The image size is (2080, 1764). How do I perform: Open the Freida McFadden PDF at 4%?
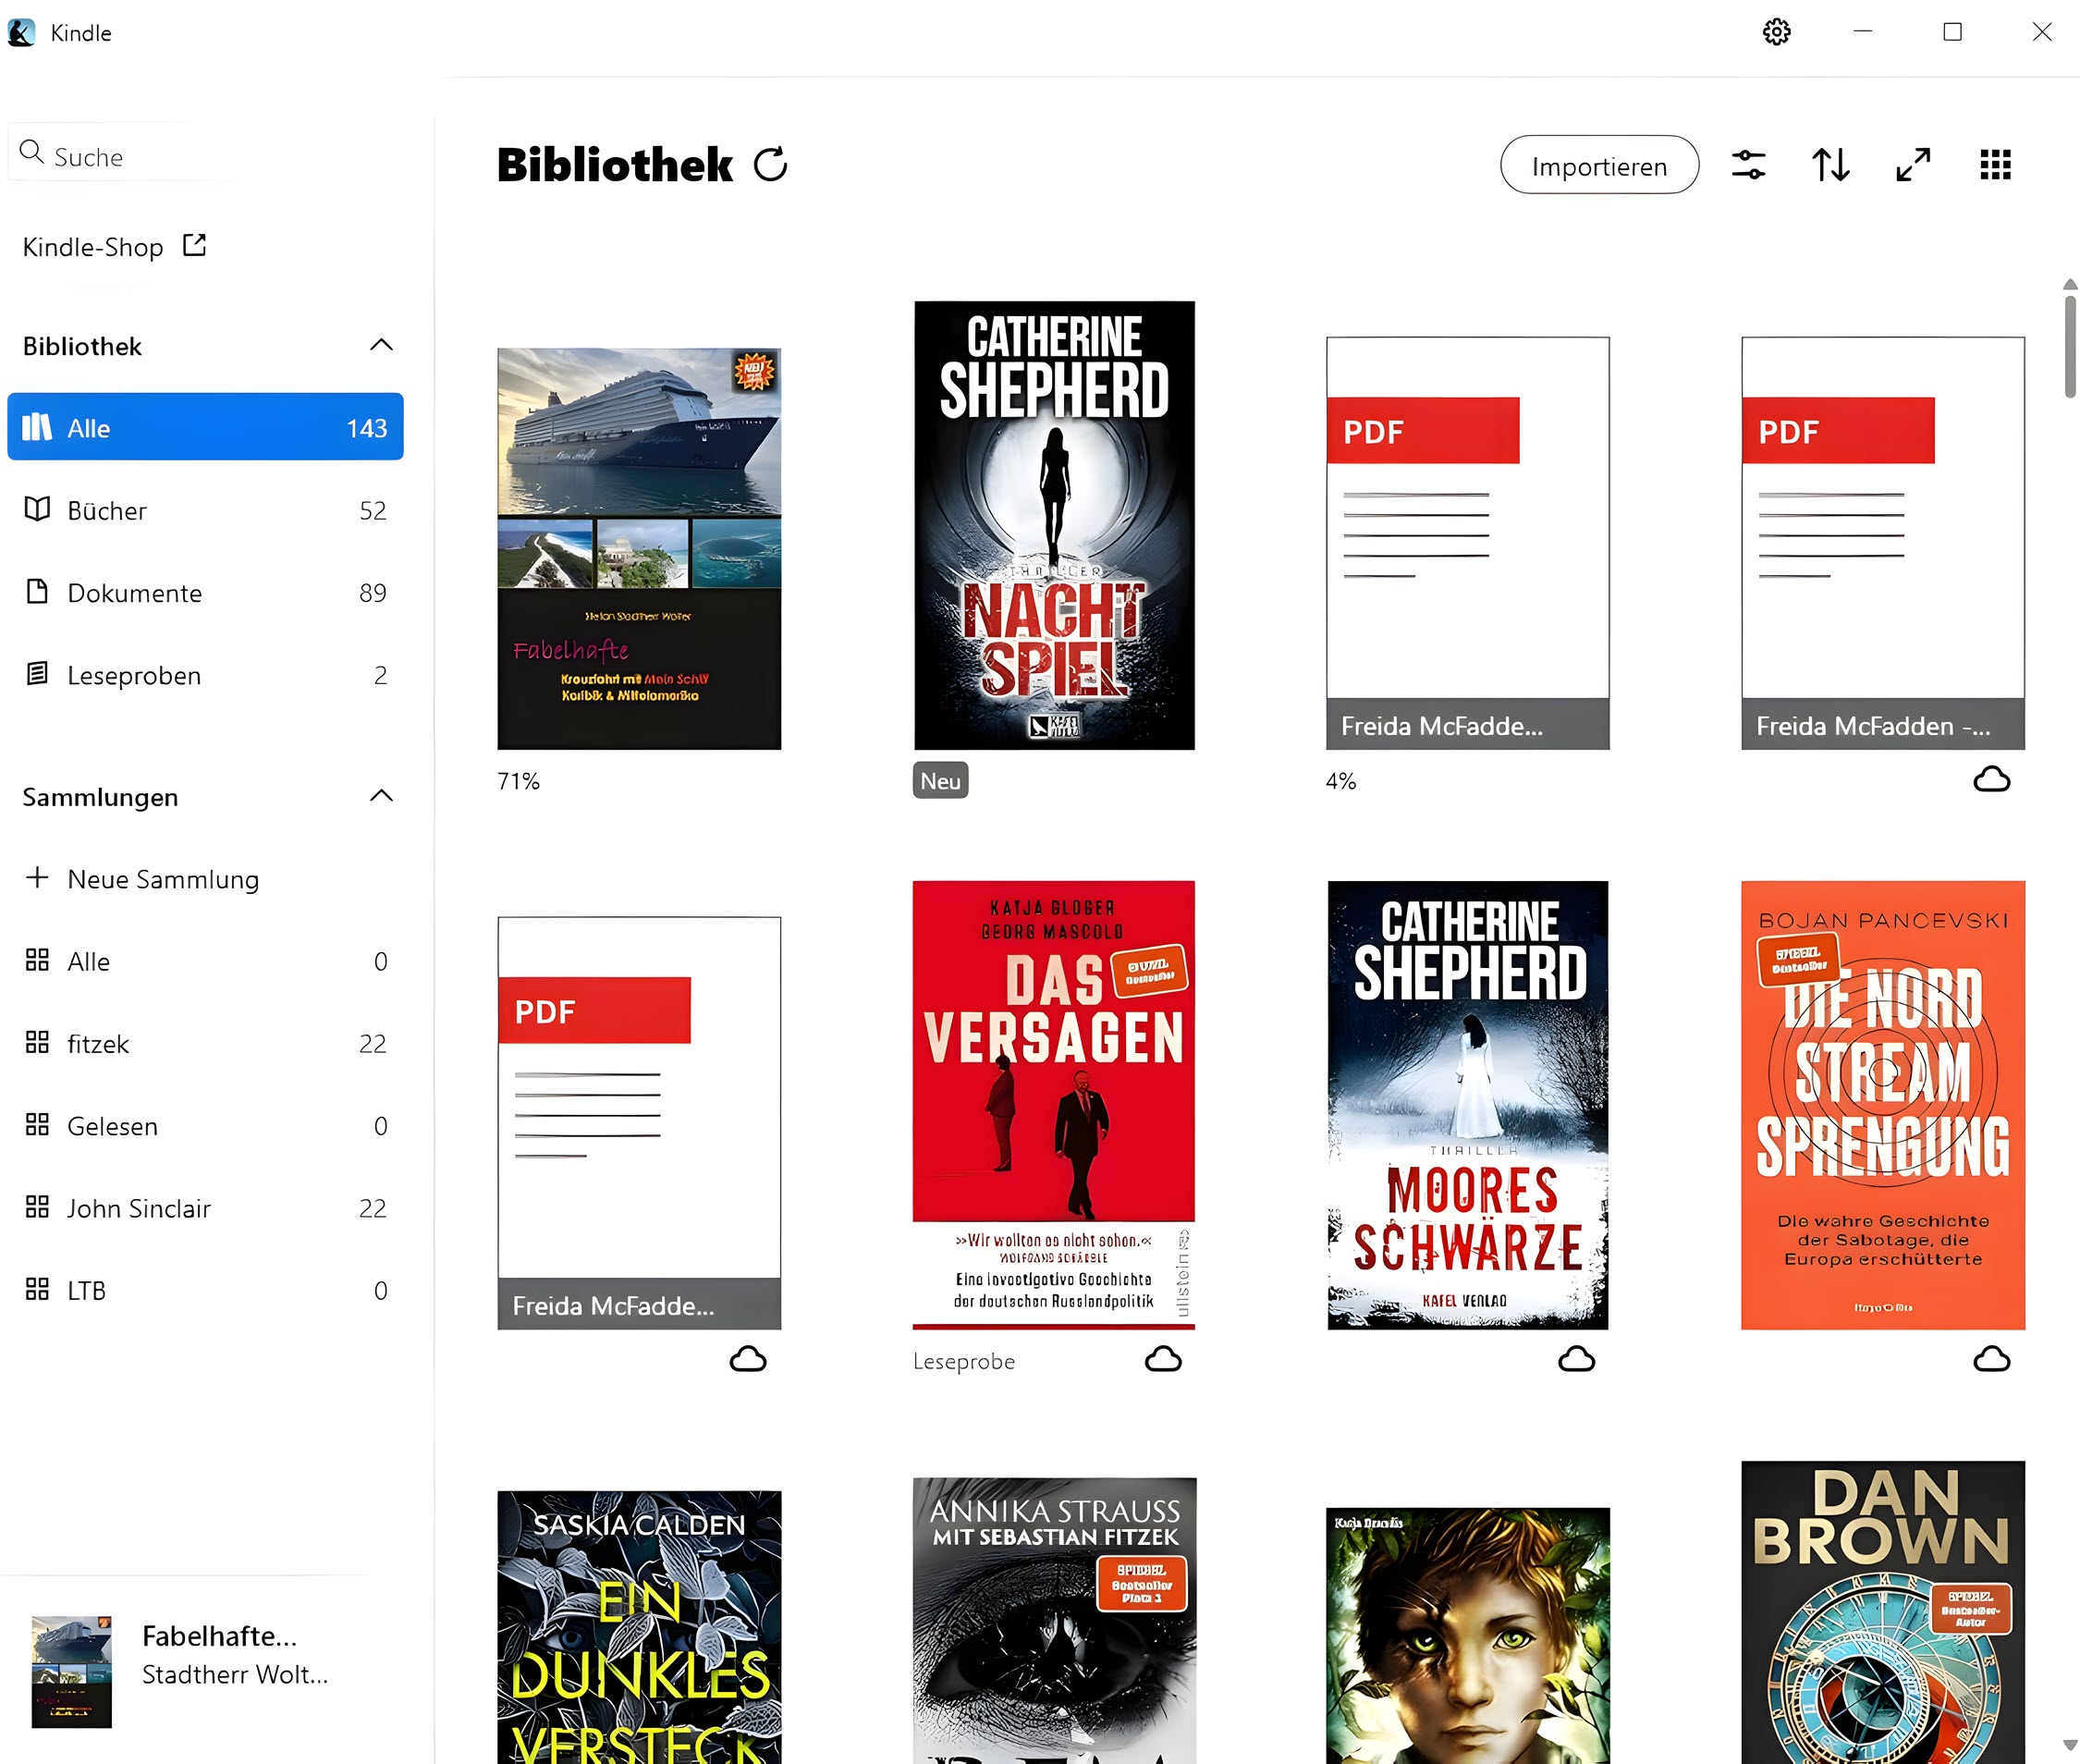(1468, 543)
